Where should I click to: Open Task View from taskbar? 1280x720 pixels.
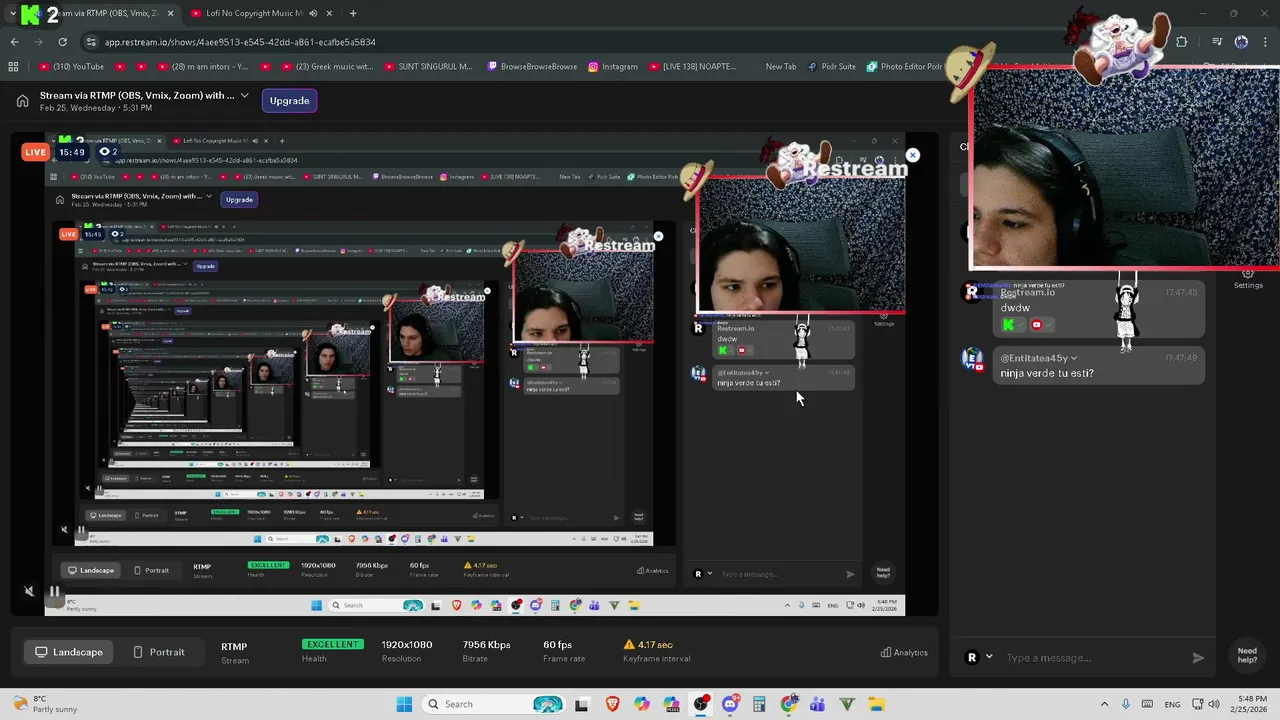(x=582, y=704)
